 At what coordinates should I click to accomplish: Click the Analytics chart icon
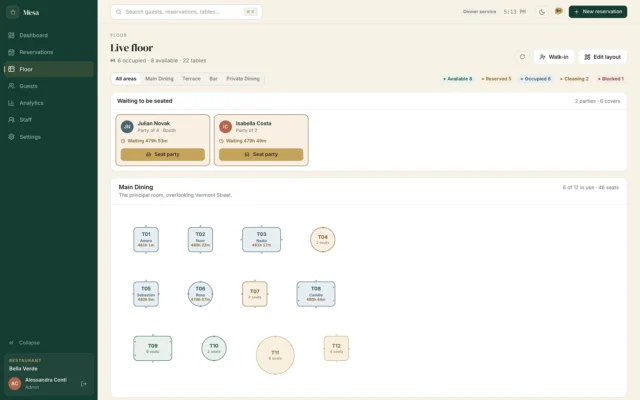pyautogui.click(x=11, y=103)
